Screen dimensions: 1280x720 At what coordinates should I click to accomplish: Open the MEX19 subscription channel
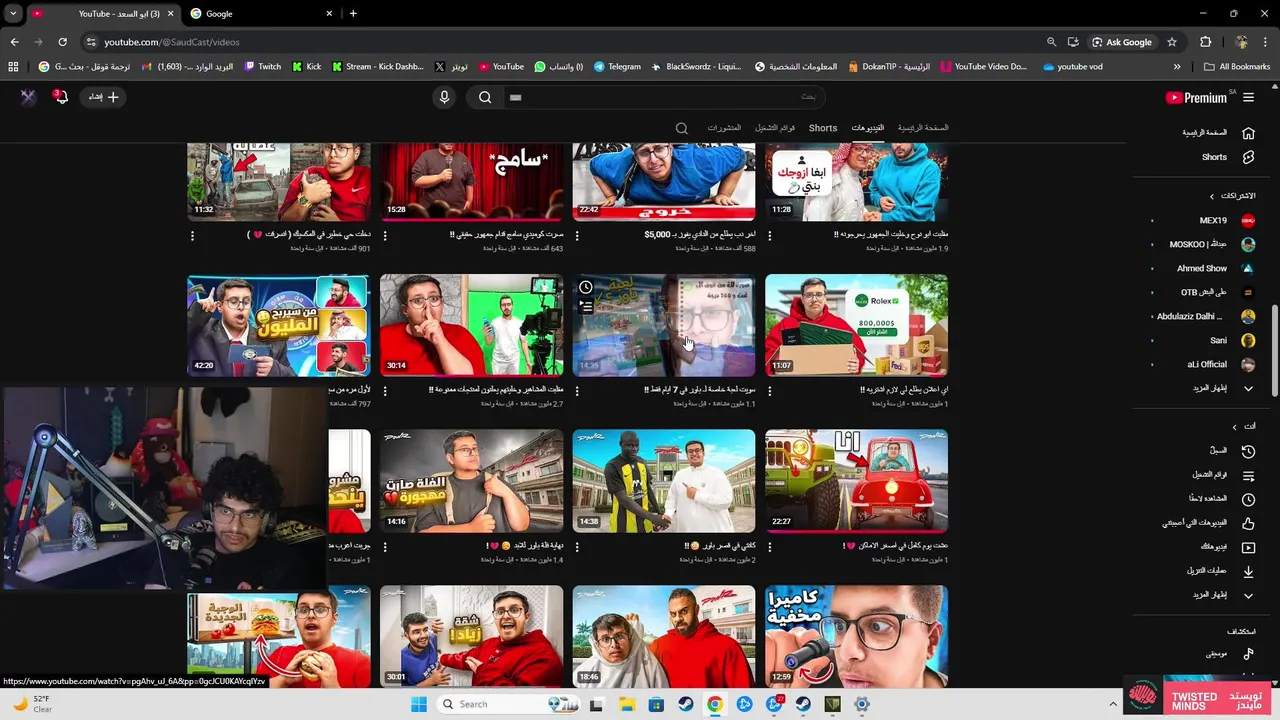pyautogui.click(x=1200, y=220)
